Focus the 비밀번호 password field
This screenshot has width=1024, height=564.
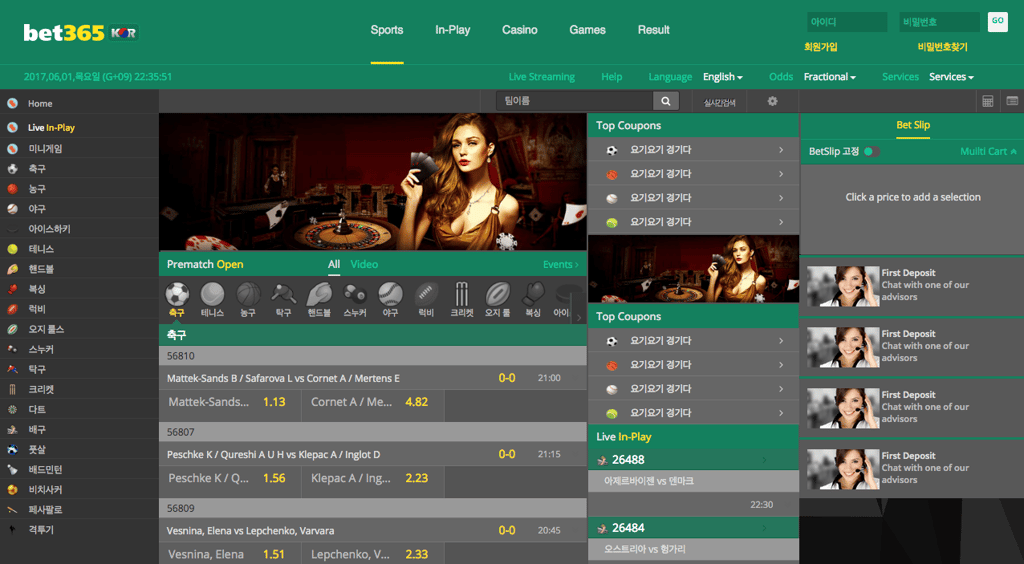coord(939,22)
